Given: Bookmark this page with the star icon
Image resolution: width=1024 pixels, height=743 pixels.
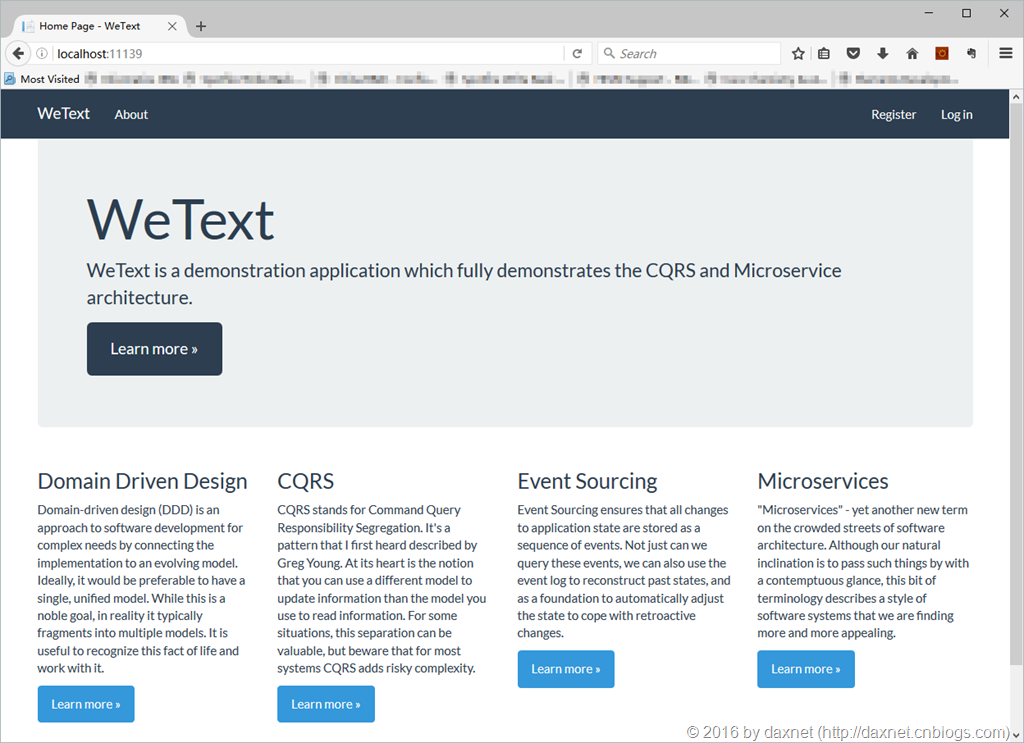Looking at the screenshot, I should click(798, 54).
